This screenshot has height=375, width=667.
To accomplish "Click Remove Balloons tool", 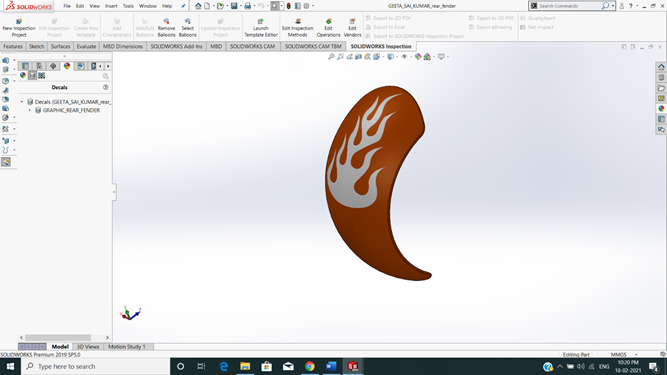I will (166, 28).
